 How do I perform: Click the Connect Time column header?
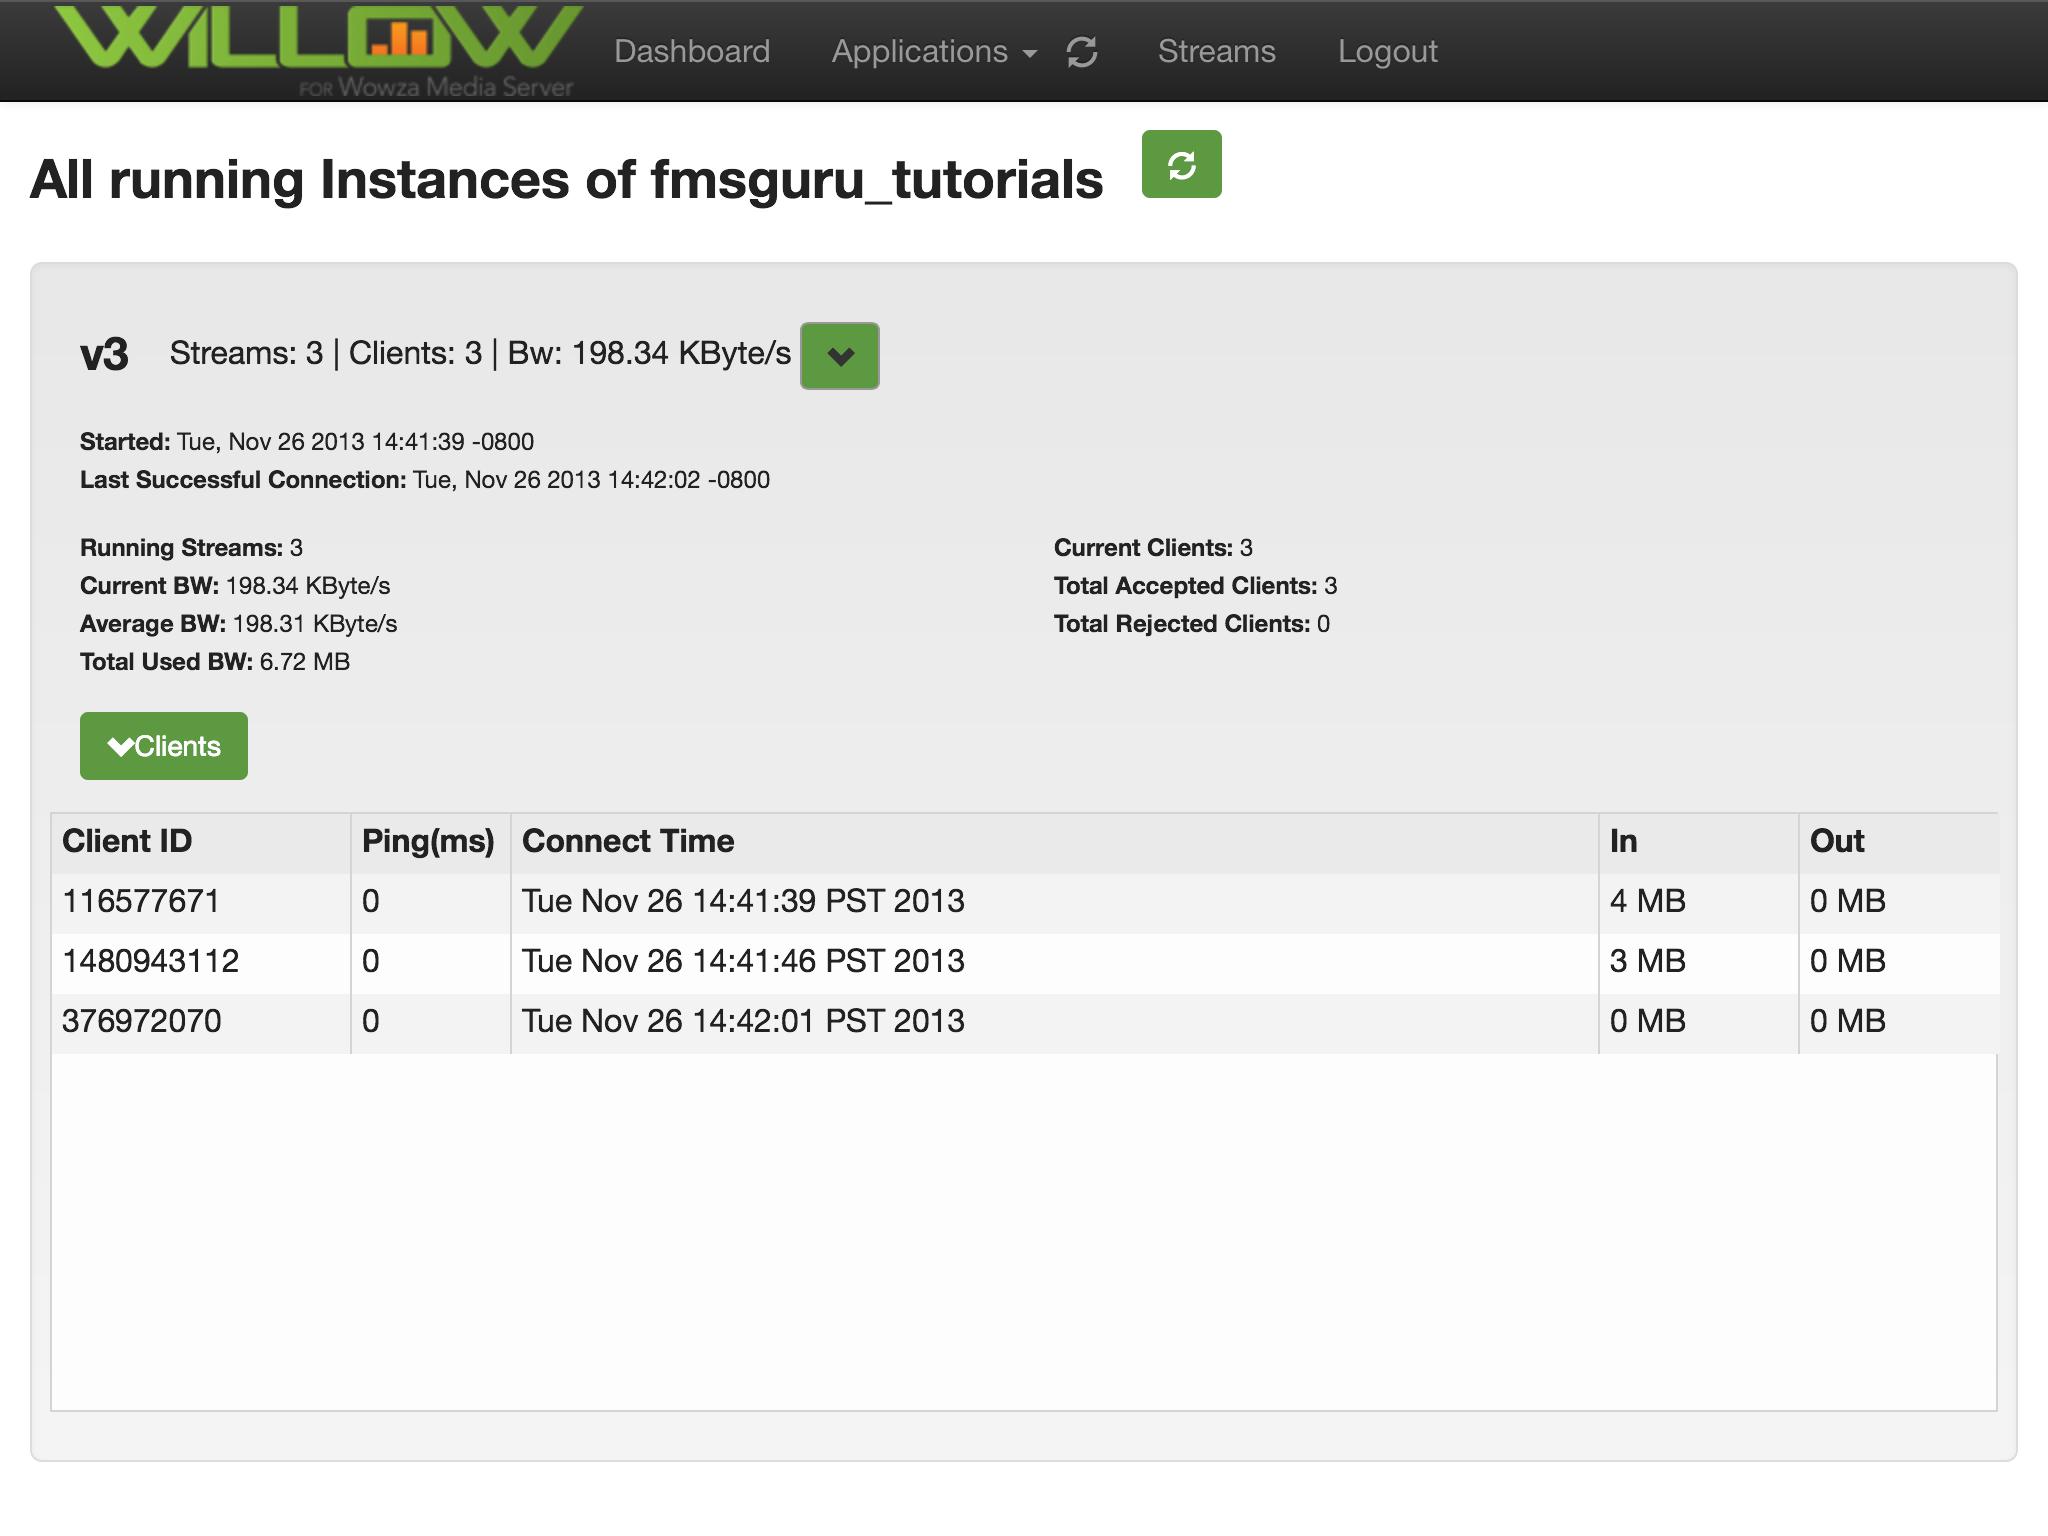coord(628,841)
